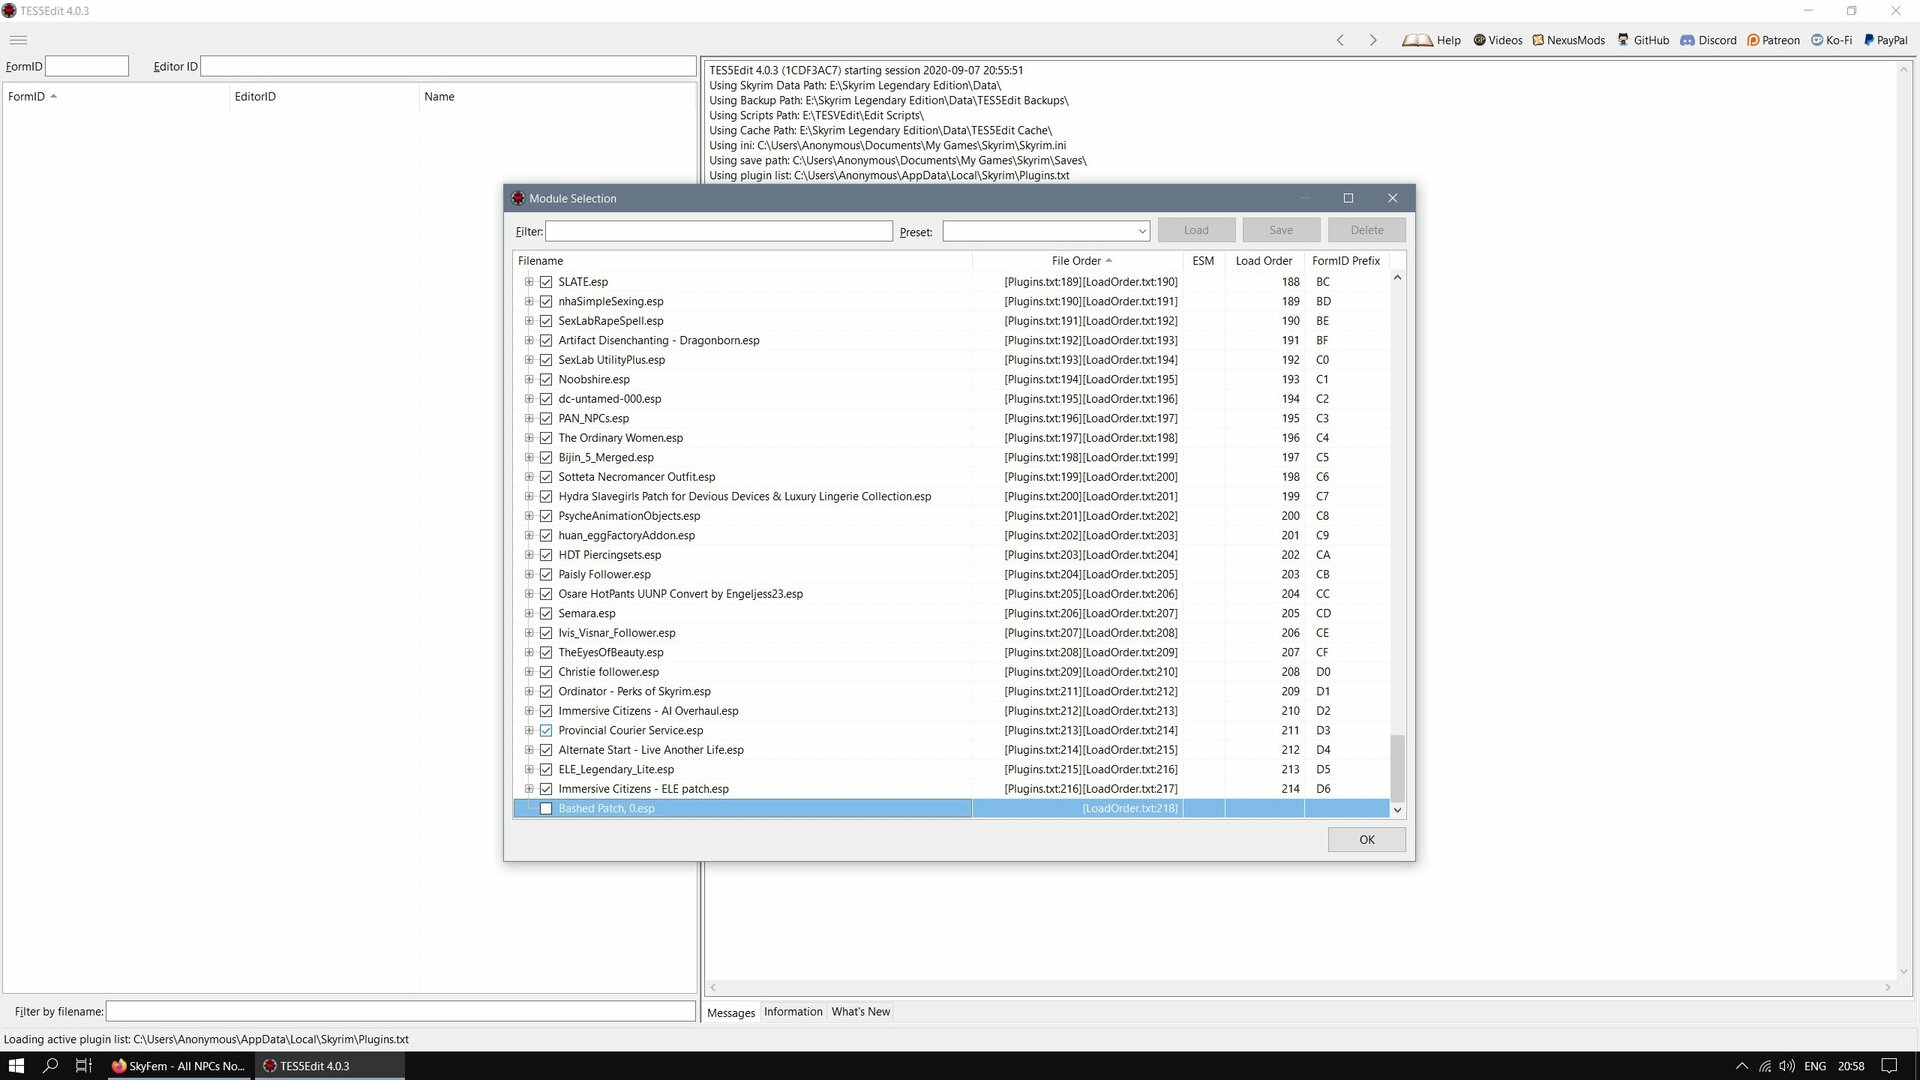The height and width of the screenshot is (1080, 1920).
Task: Uncheck ELE_Legendary_Lite.esp checkbox
Action: pyautogui.click(x=546, y=770)
